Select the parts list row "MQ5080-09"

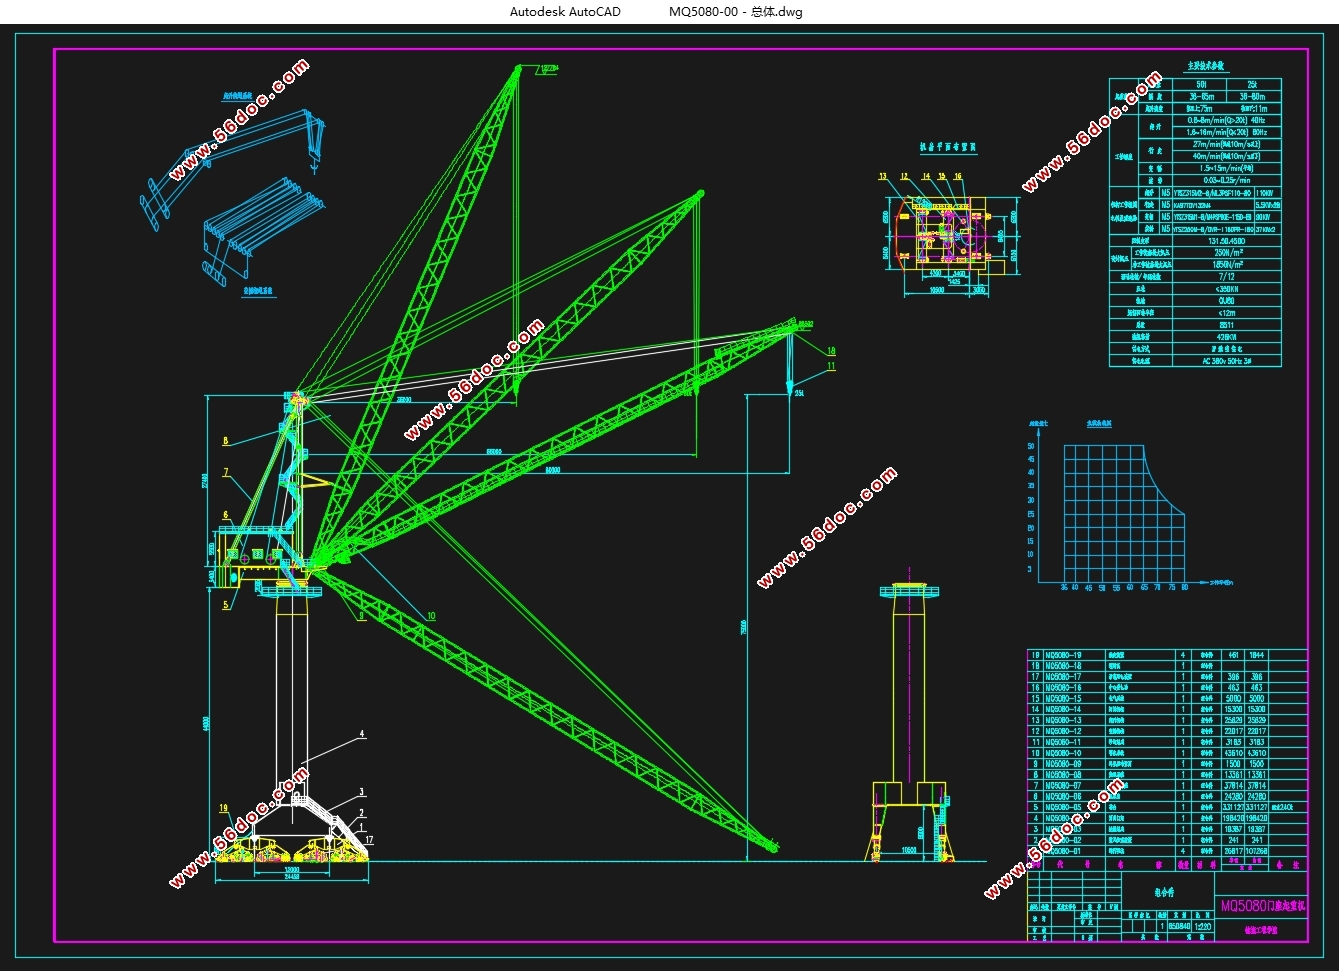pos(1167,764)
